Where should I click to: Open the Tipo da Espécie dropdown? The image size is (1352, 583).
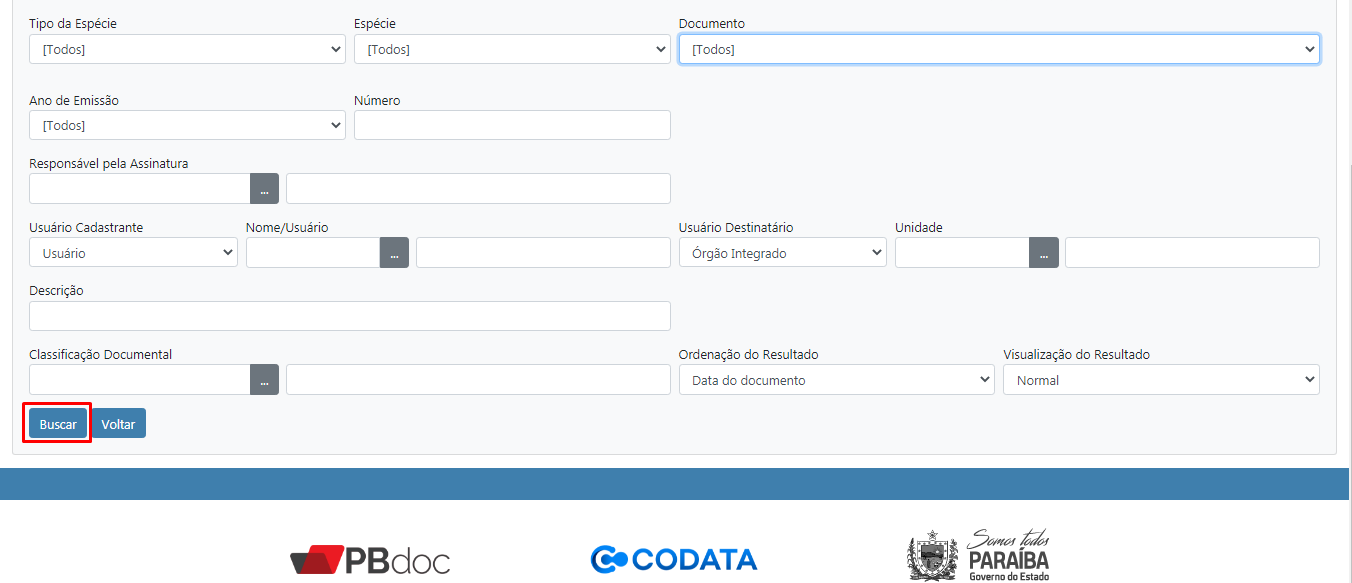click(187, 49)
